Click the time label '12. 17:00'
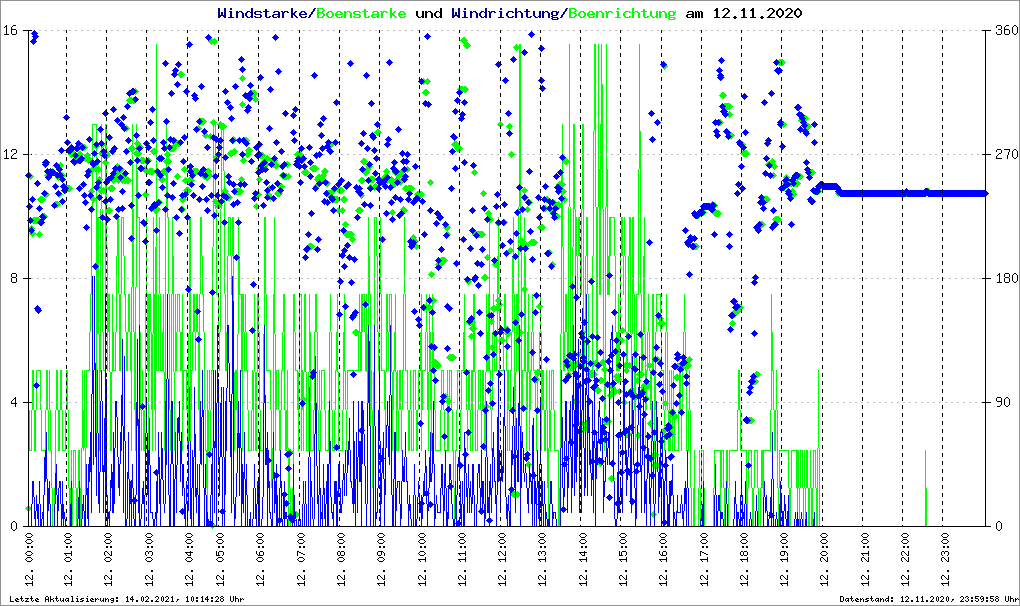The width and height of the screenshot is (1020, 606). tap(703, 559)
